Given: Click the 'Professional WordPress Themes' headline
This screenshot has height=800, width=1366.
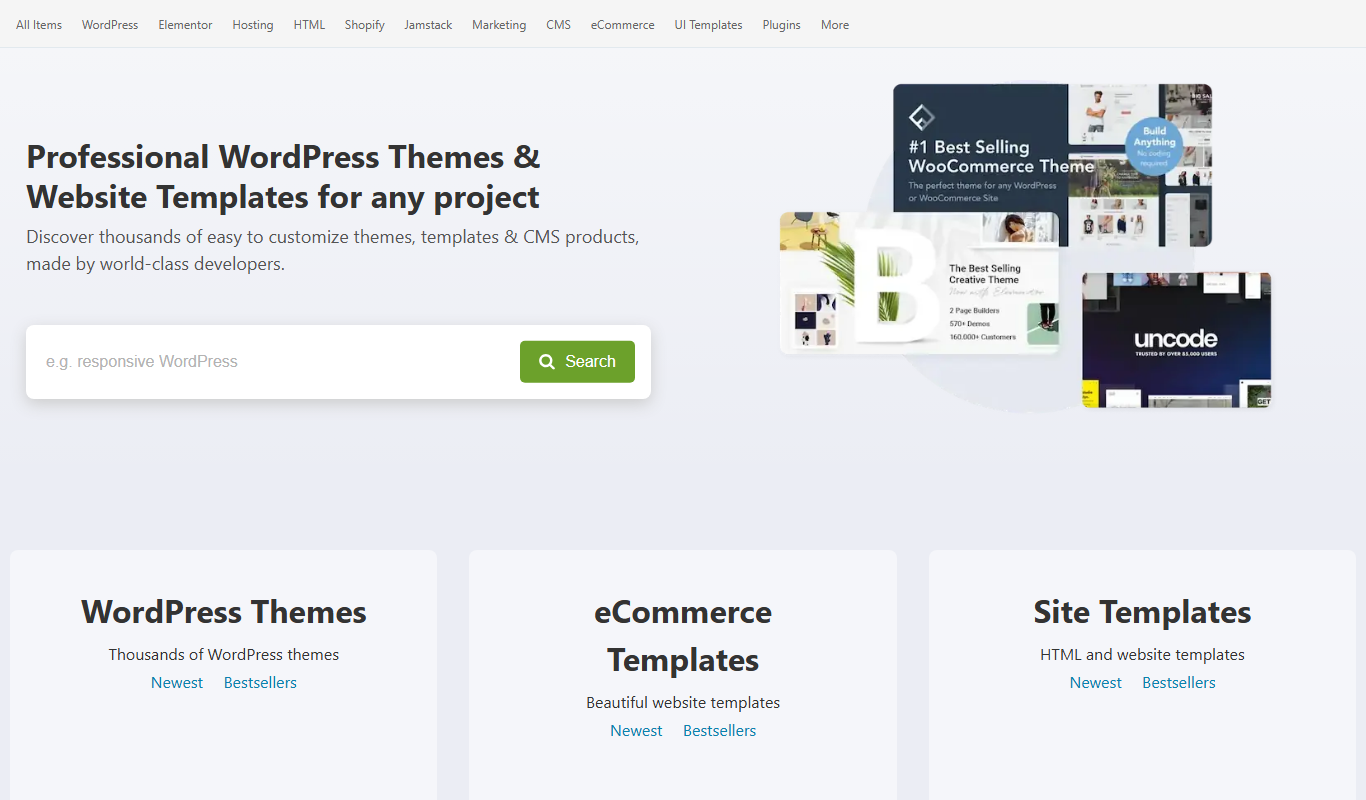Looking at the screenshot, I should 284,177.
